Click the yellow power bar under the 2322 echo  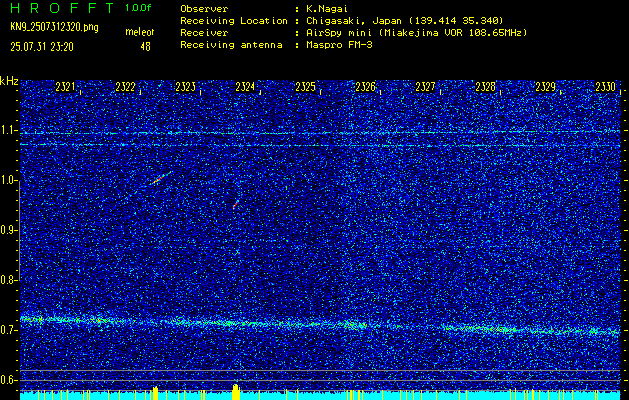(x=155, y=393)
